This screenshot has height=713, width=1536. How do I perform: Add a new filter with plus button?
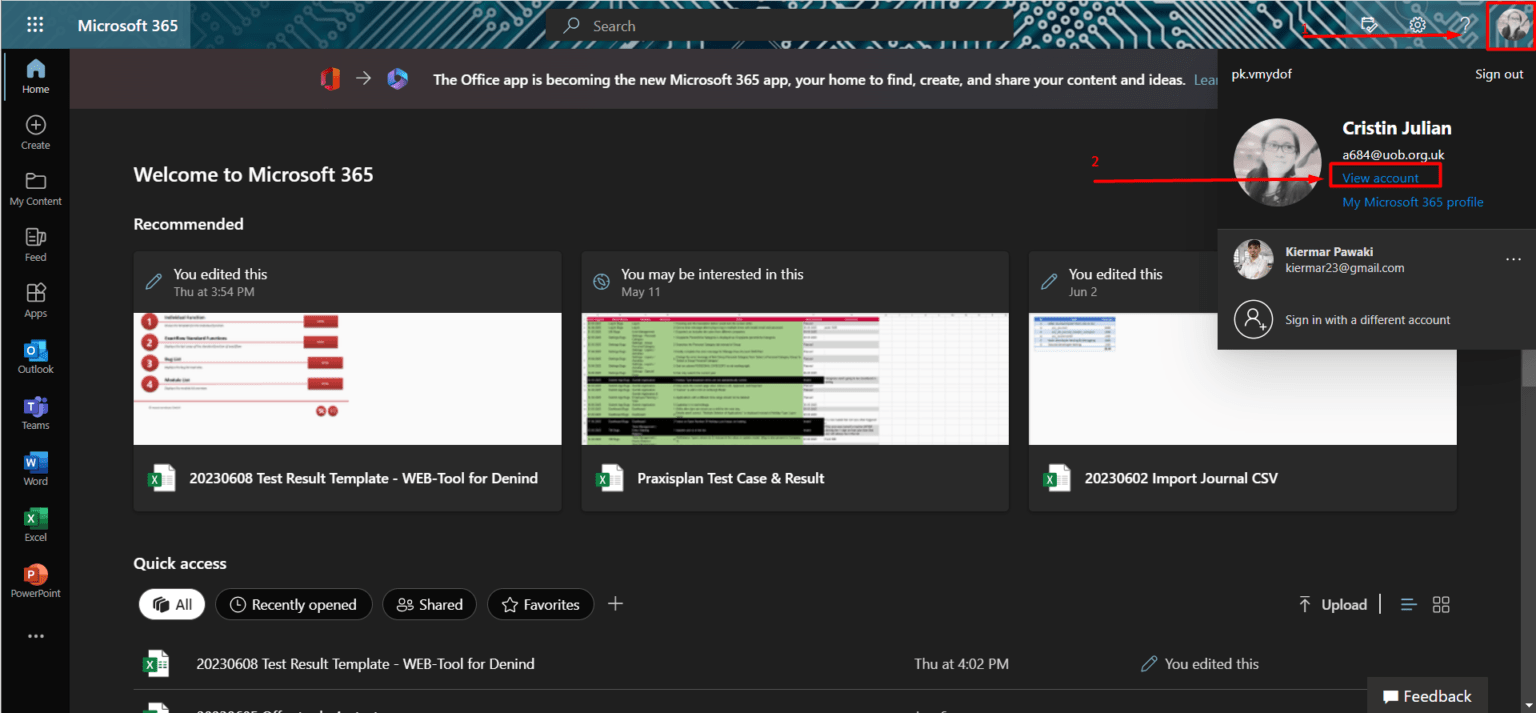(616, 603)
